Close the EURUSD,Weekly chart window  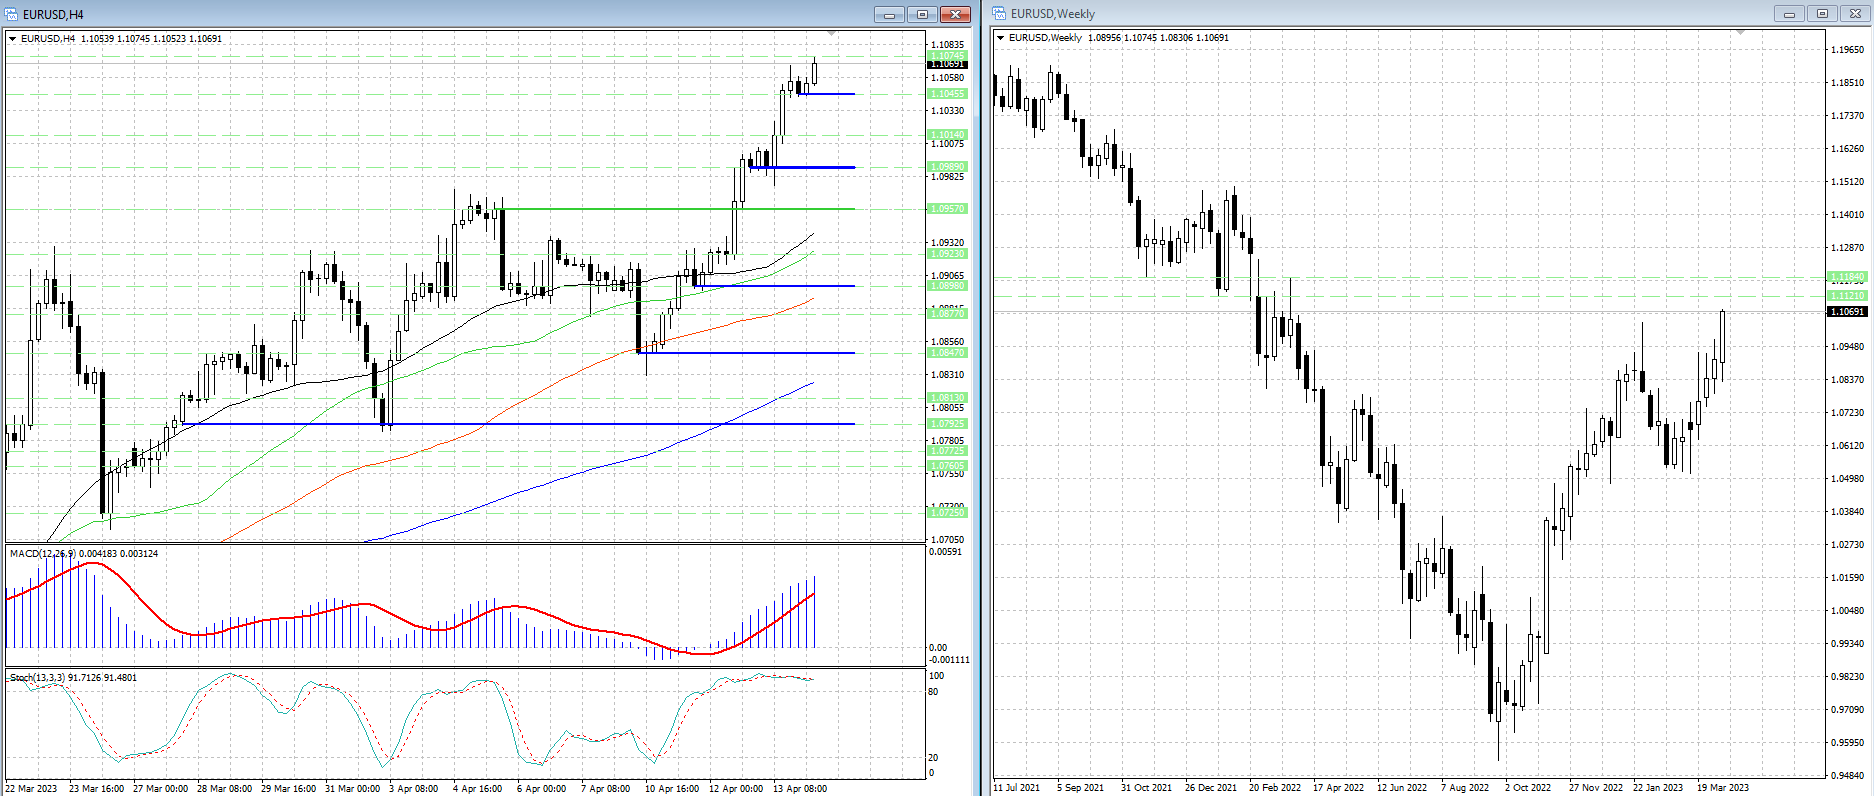click(1855, 14)
